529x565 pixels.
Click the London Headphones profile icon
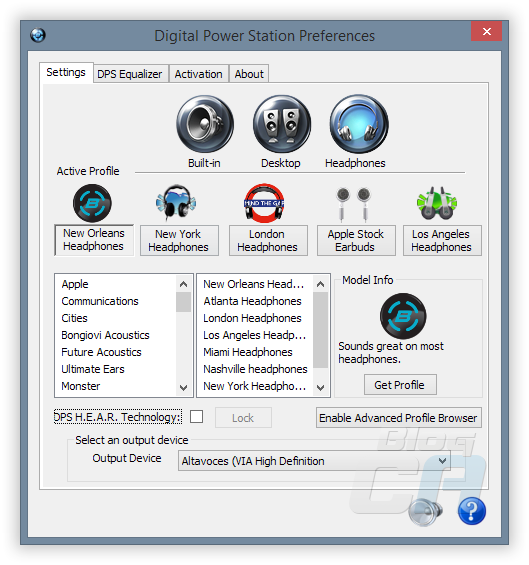[264, 203]
